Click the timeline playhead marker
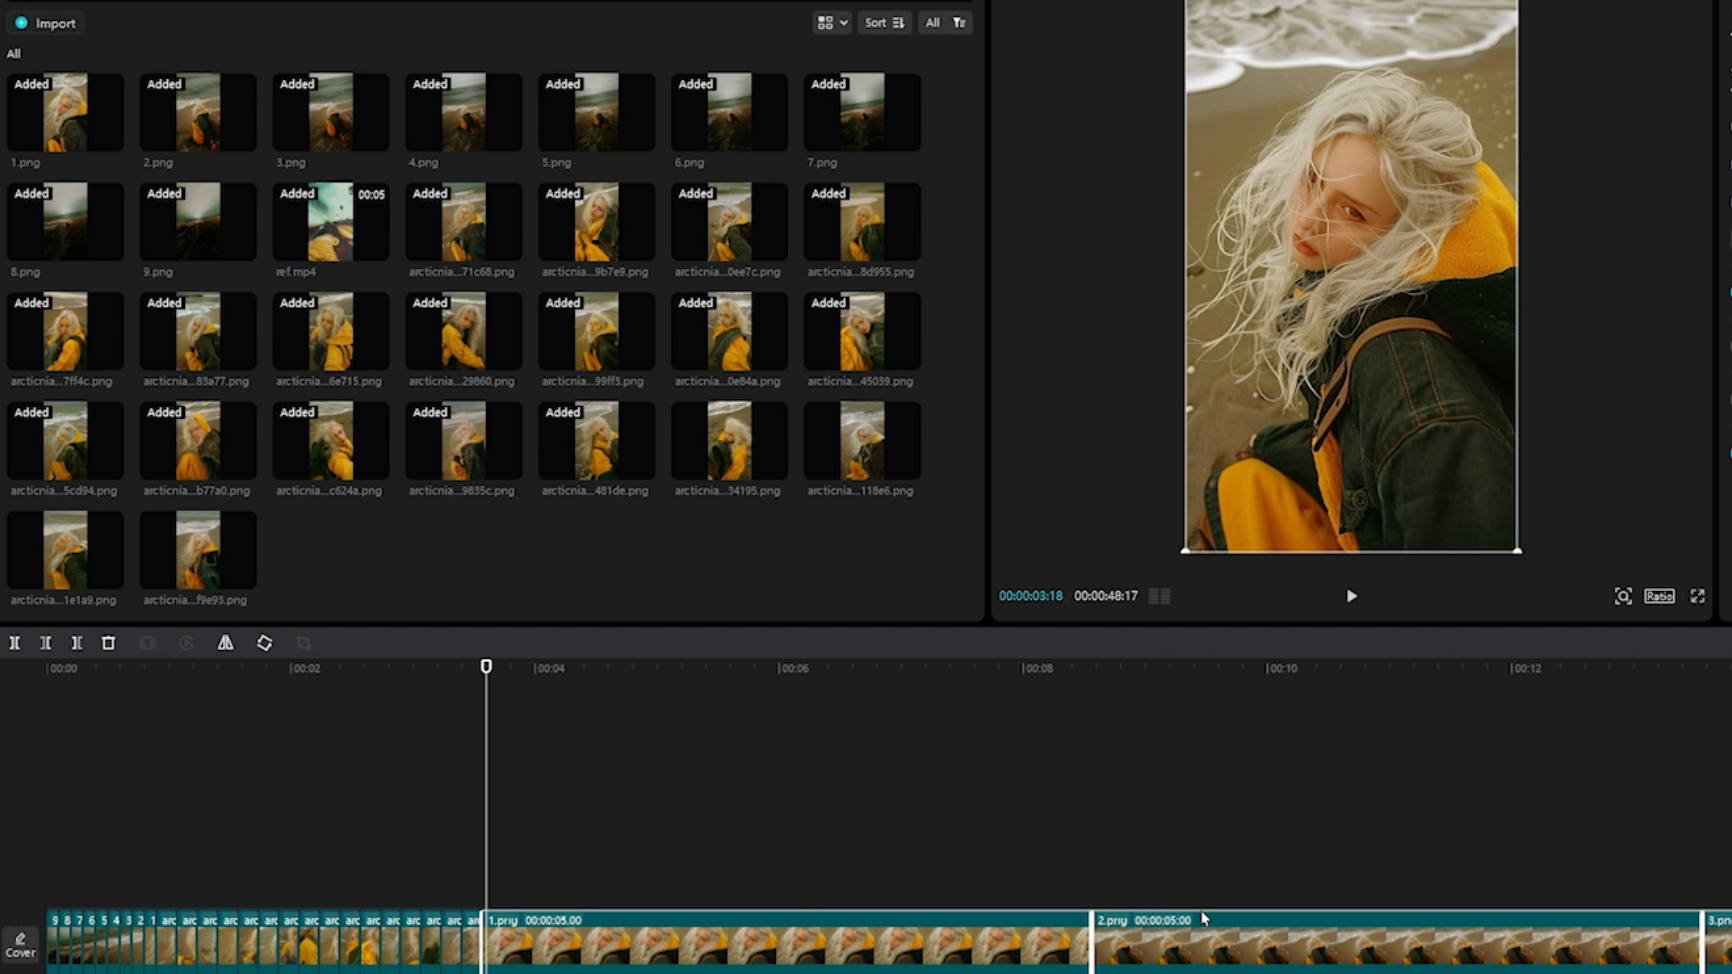The height and width of the screenshot is (974, 1732). pos(486,666)
